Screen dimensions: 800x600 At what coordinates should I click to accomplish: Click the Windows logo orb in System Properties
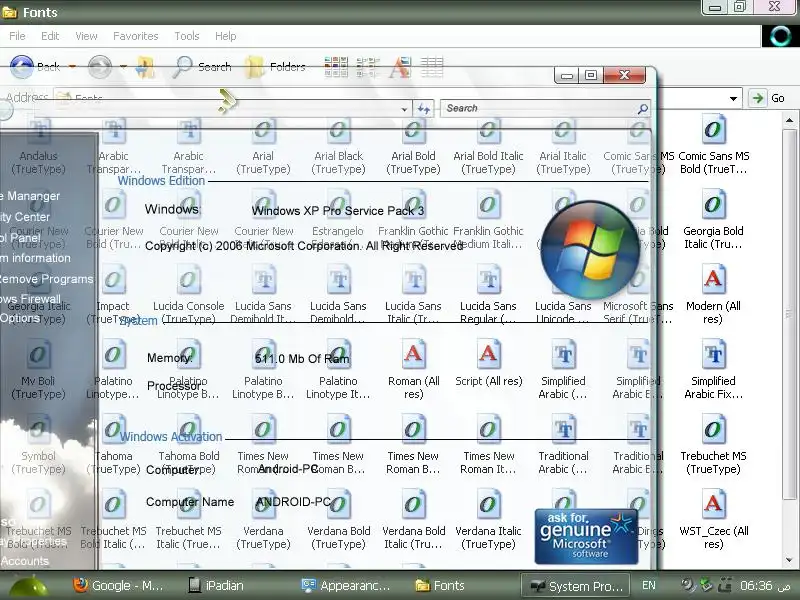point(589,250)
